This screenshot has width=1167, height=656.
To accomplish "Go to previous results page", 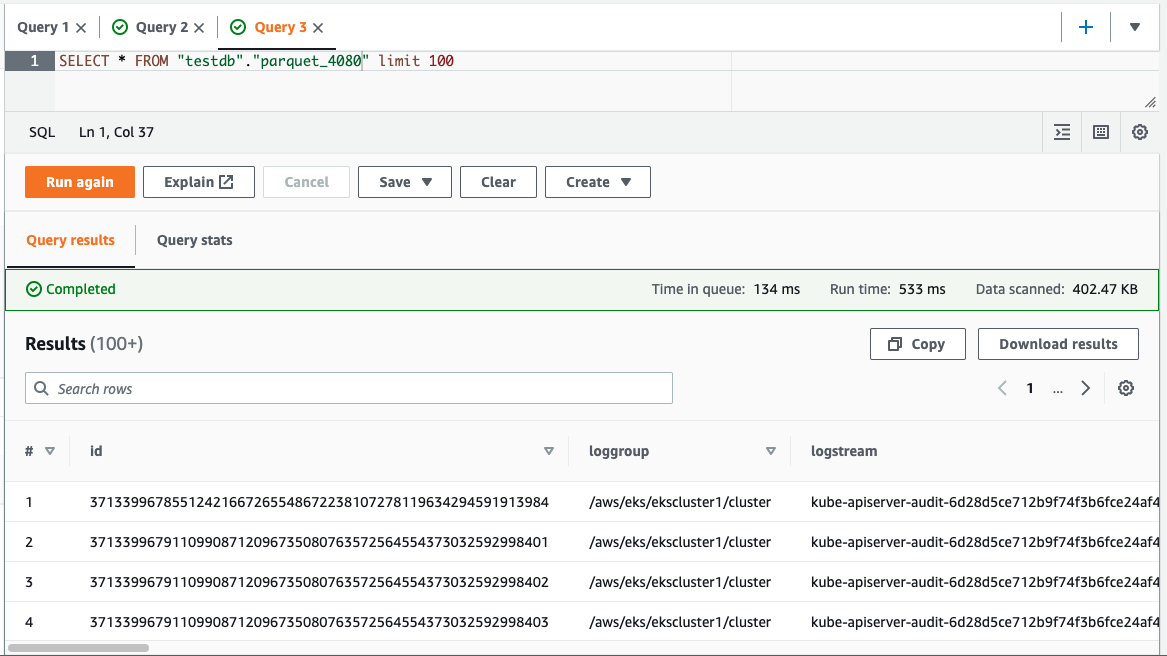I will tap(1002, 389).
